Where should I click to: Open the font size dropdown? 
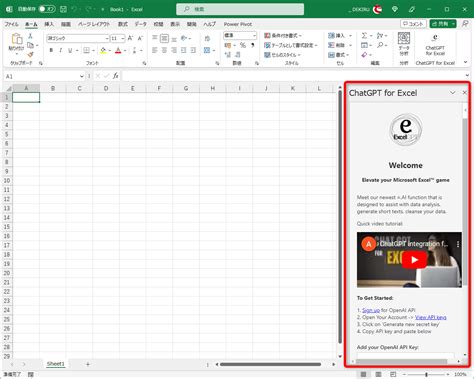point(123,38)
